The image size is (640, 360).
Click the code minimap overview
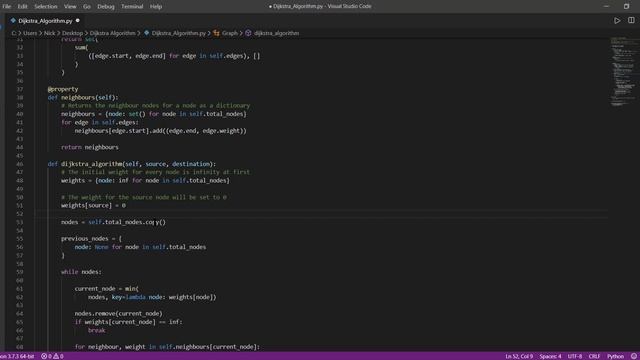pos(623,71)
